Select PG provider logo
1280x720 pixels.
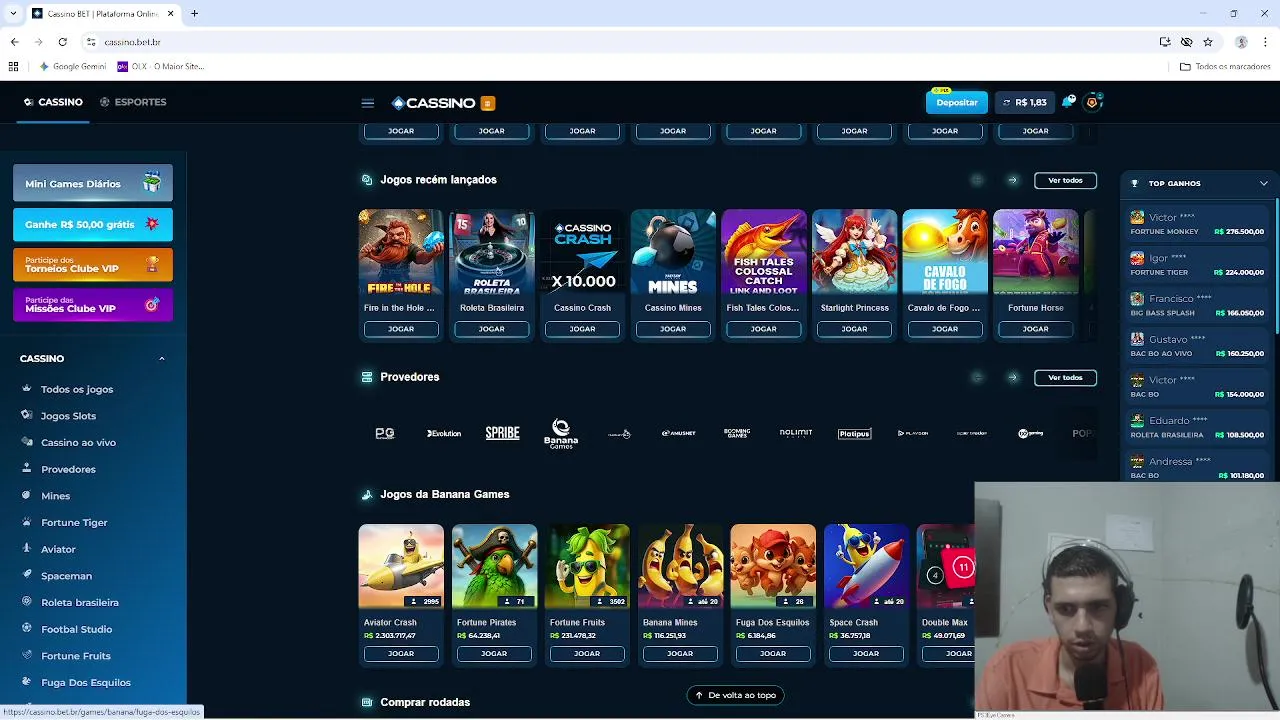(x=385, y=433)
